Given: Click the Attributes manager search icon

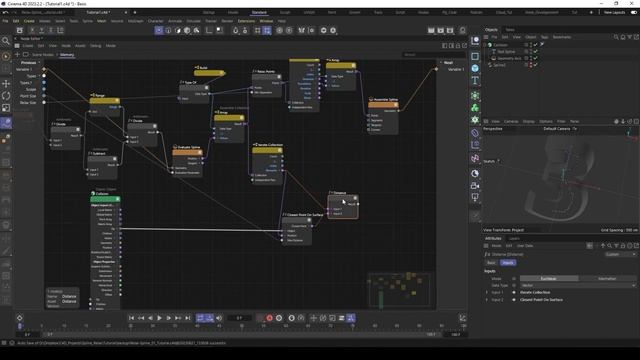Looking at the screenshot, I should 609,246.
